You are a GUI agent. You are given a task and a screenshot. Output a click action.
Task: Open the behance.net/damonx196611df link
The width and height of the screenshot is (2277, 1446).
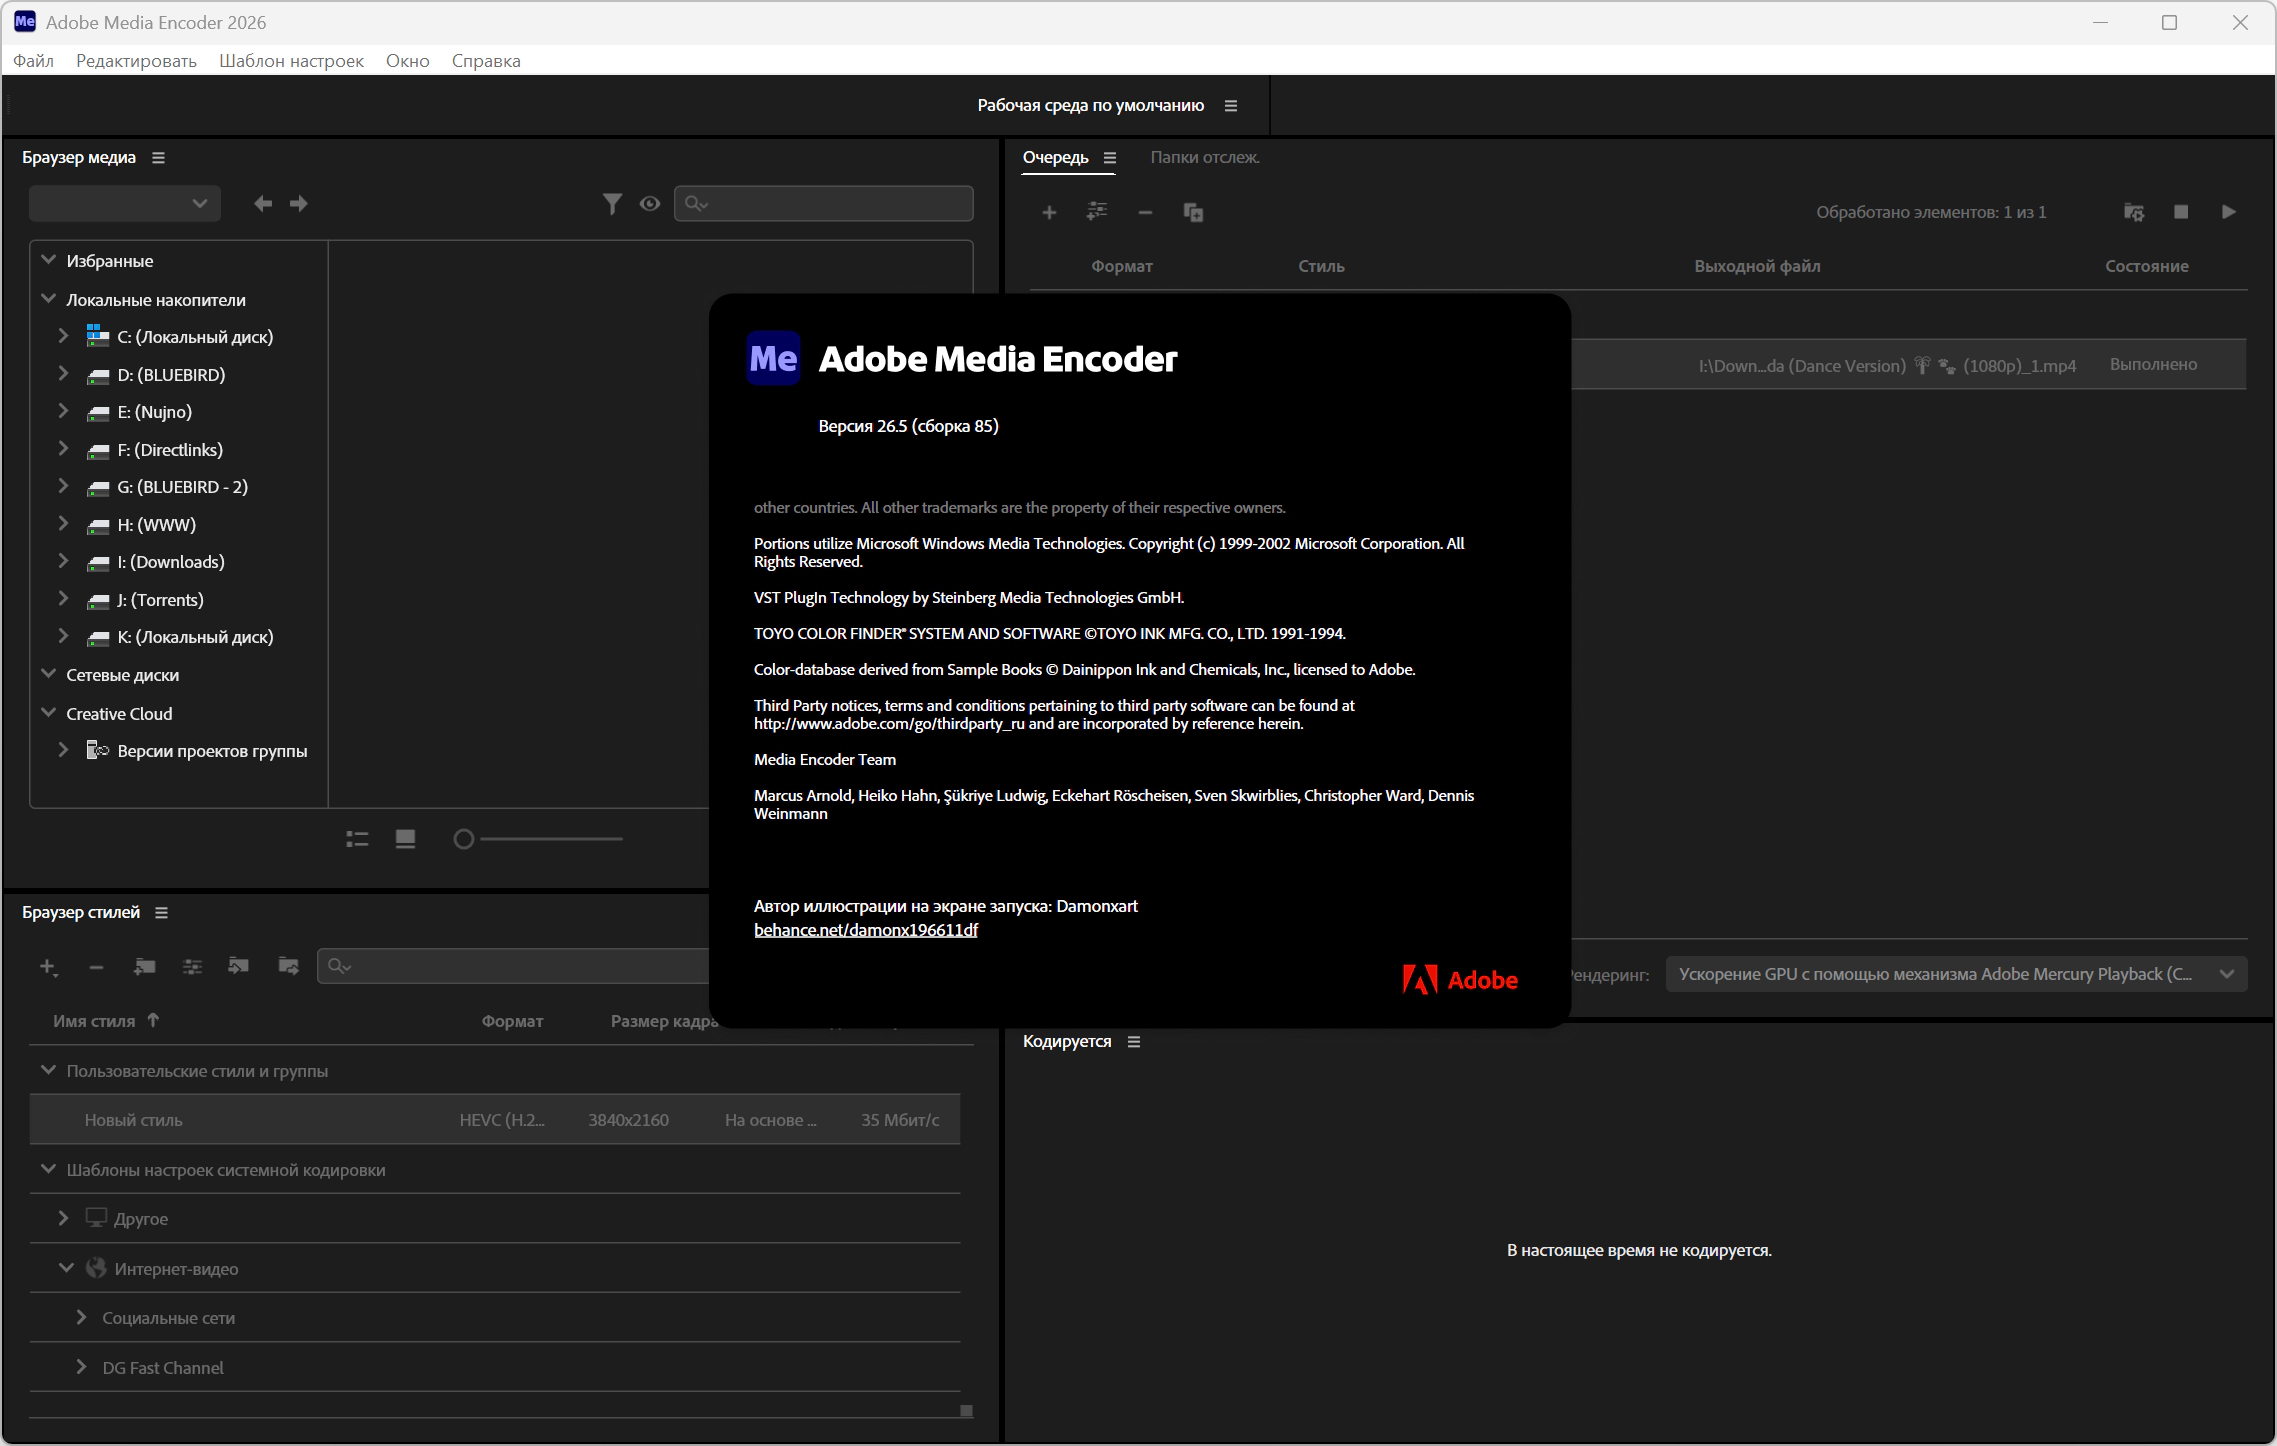[865, 930]
